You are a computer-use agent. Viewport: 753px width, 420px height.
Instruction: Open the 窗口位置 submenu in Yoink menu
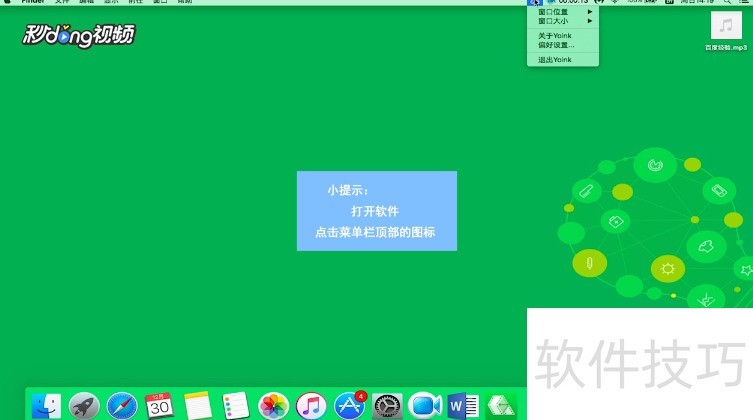click(x=563, y=12)
